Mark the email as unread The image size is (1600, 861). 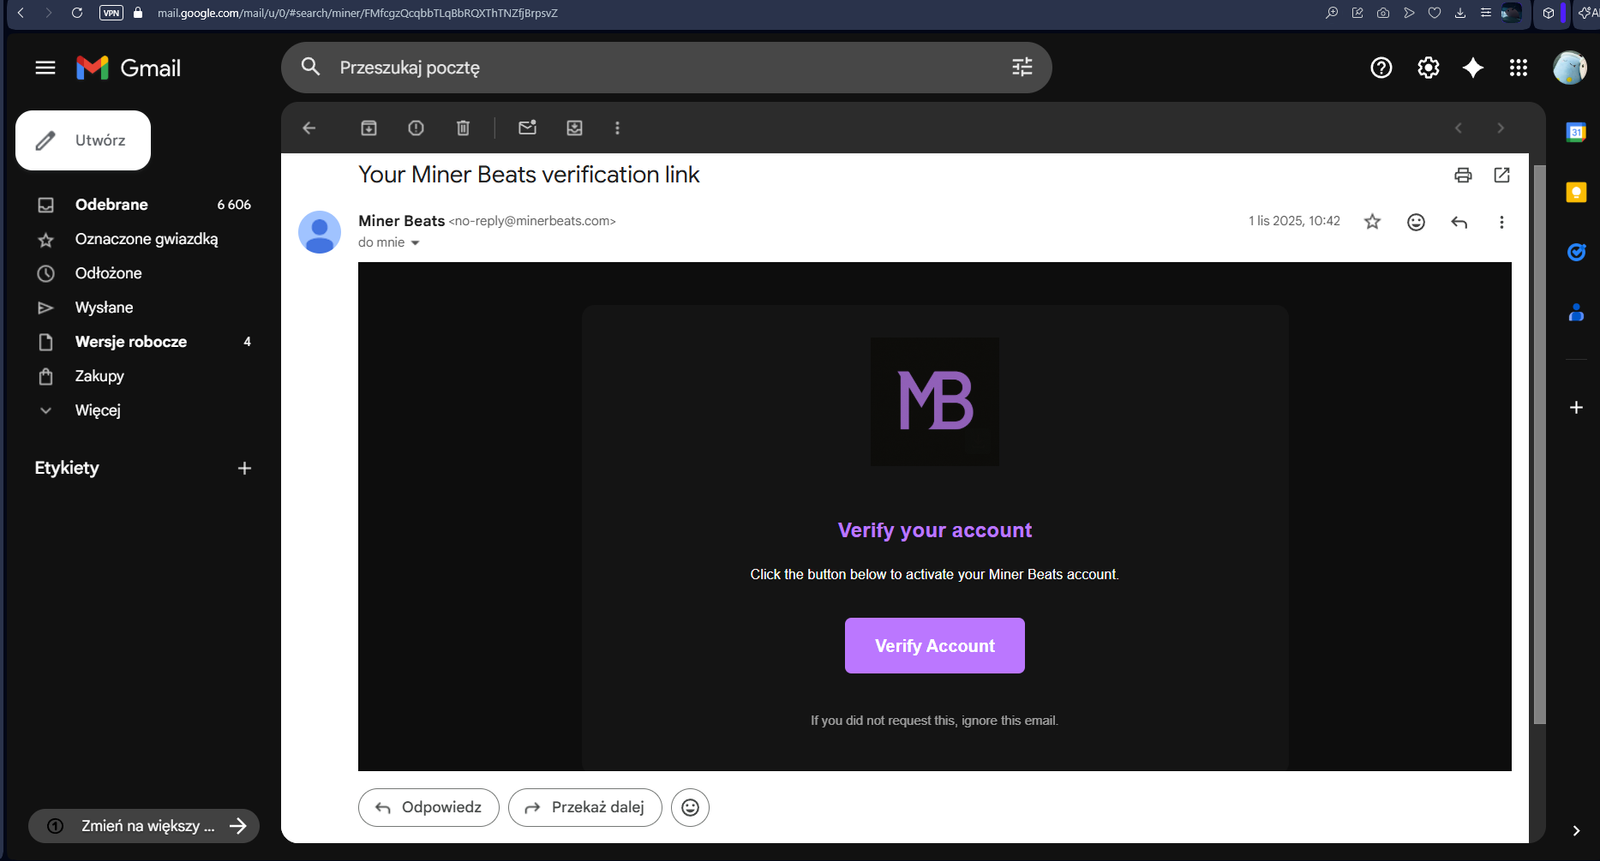click(527, 128)
